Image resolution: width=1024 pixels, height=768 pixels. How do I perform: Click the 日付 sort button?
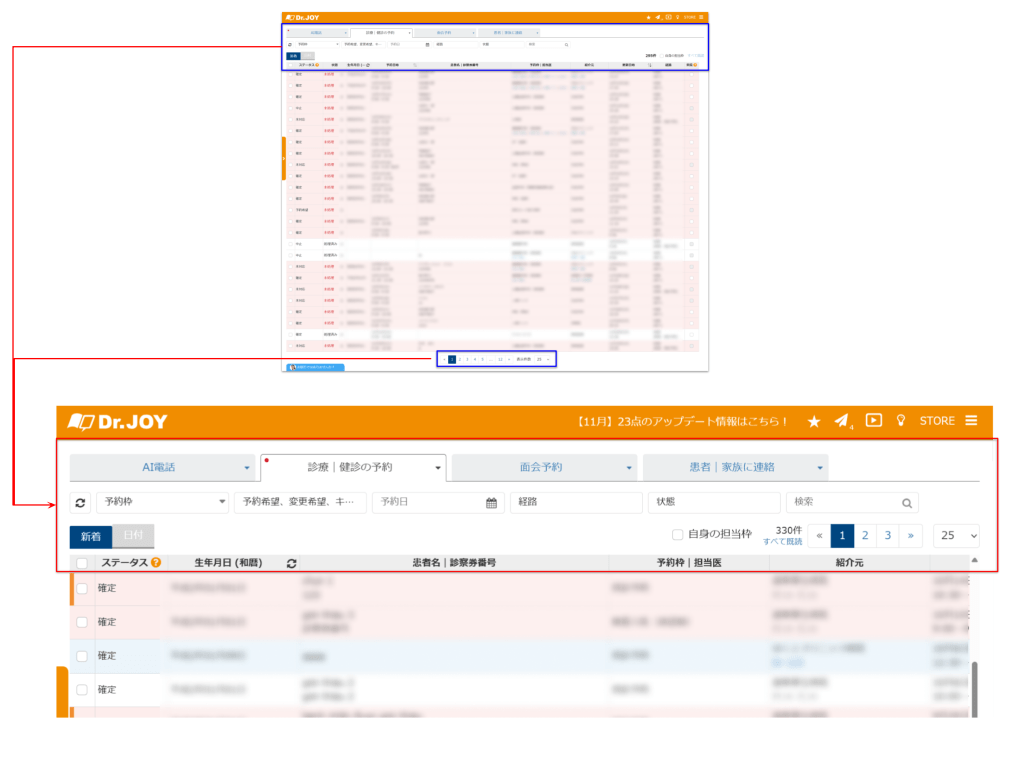[133, 536]
